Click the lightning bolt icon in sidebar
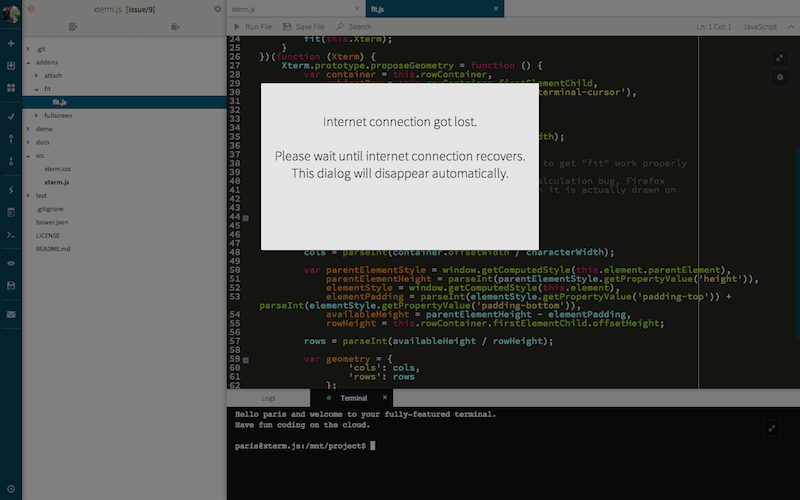800x500 pixels. click(11, 189)
